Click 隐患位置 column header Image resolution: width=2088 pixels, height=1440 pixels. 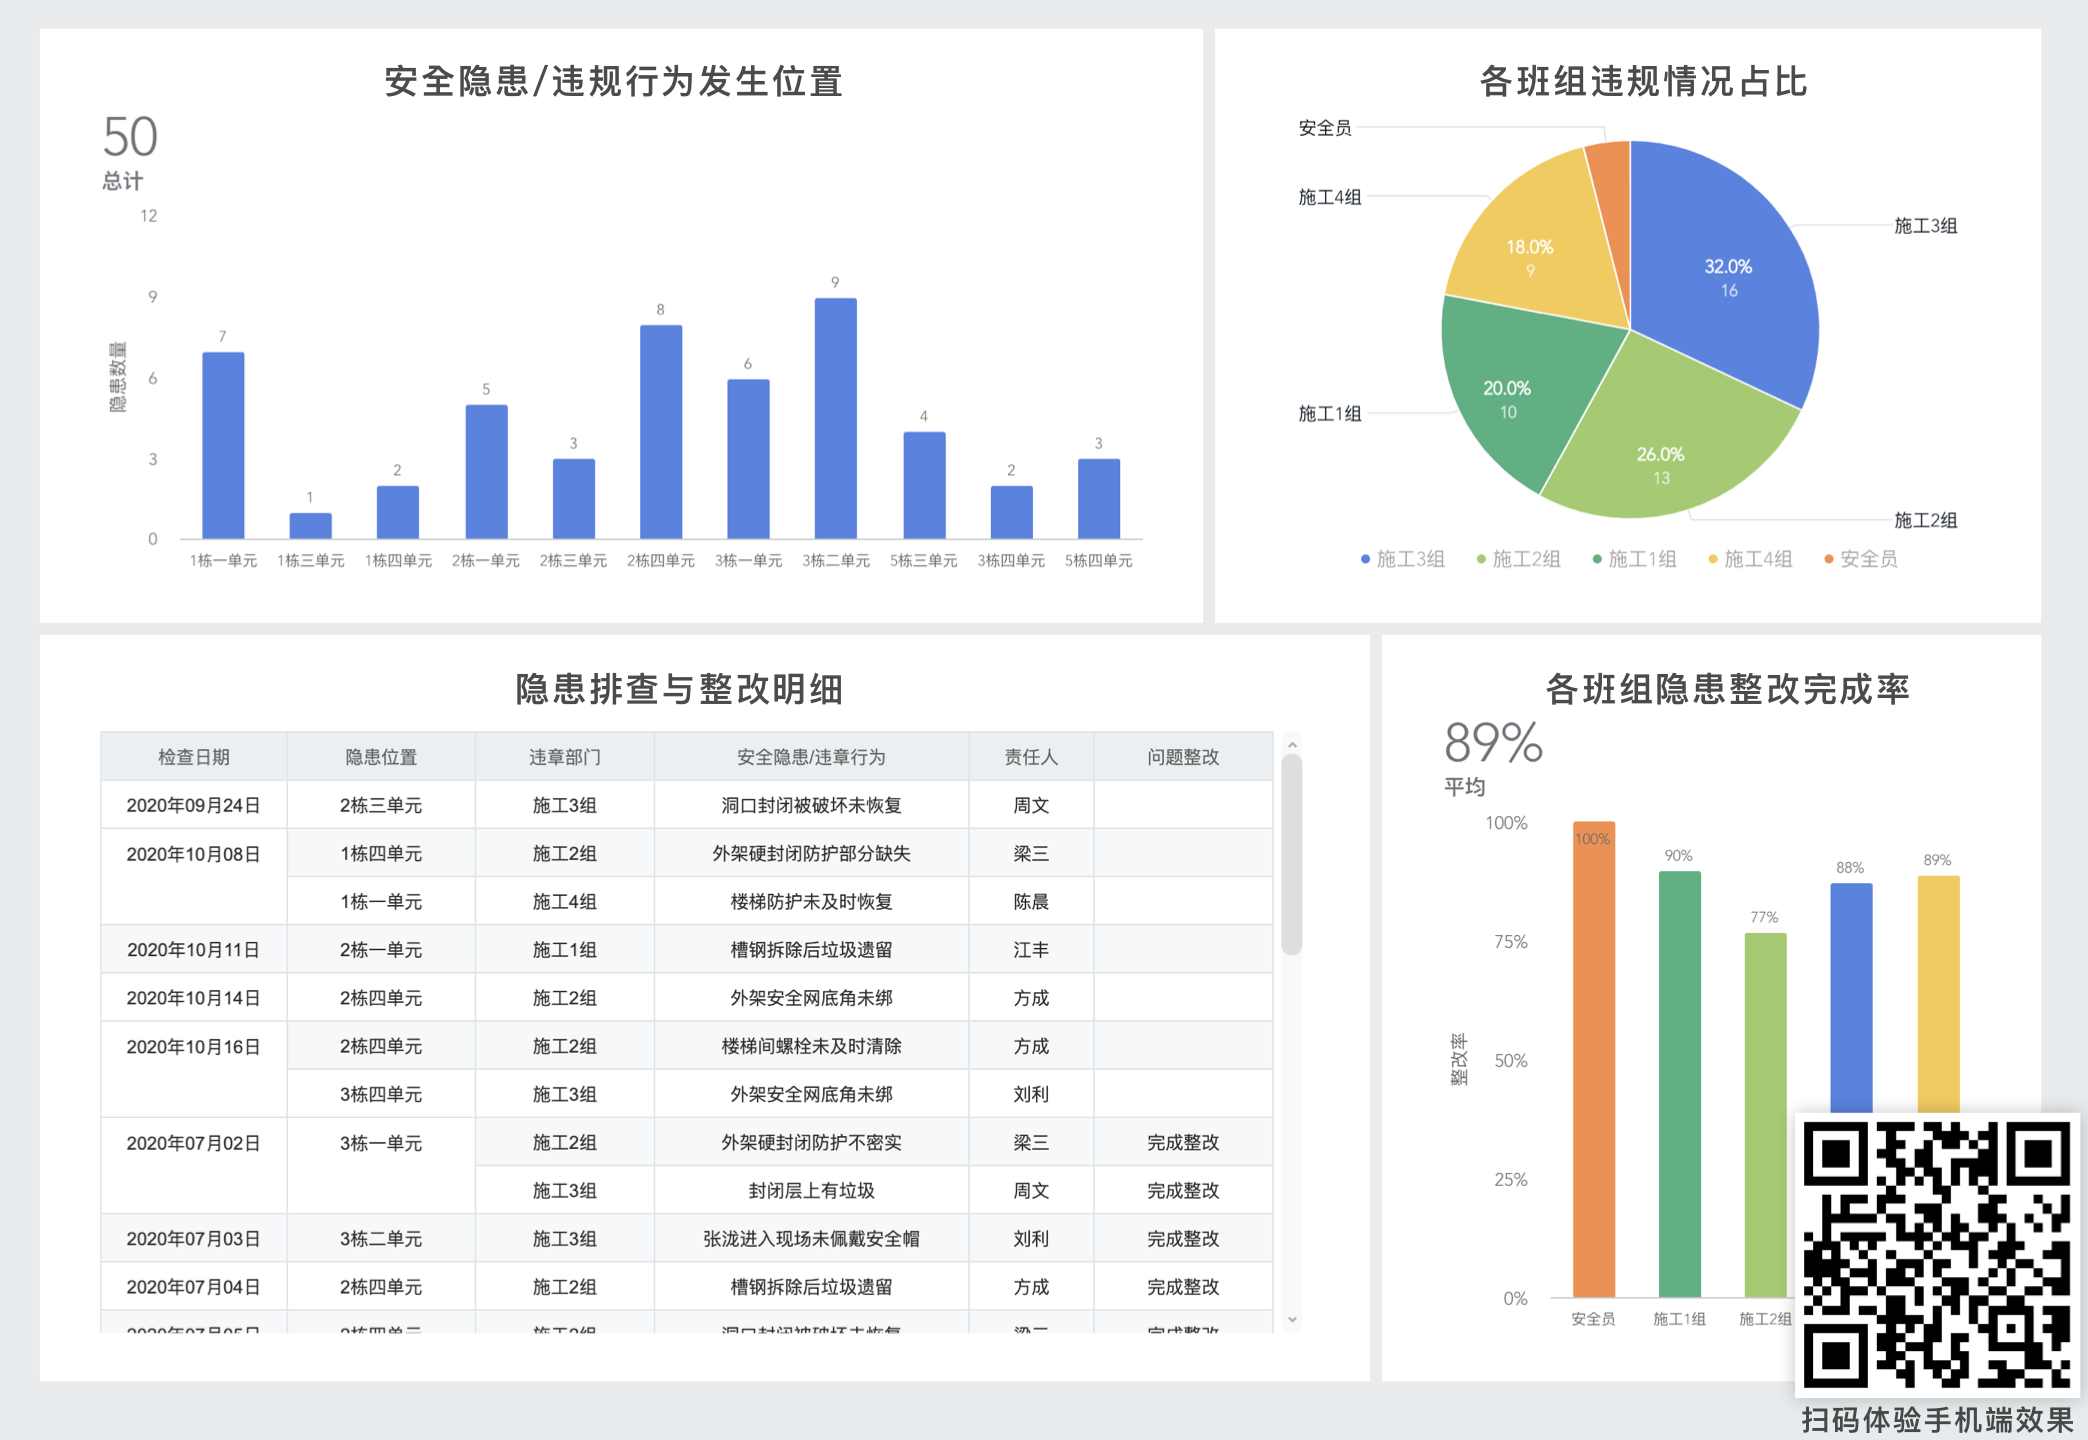click(x=380, y=757)
